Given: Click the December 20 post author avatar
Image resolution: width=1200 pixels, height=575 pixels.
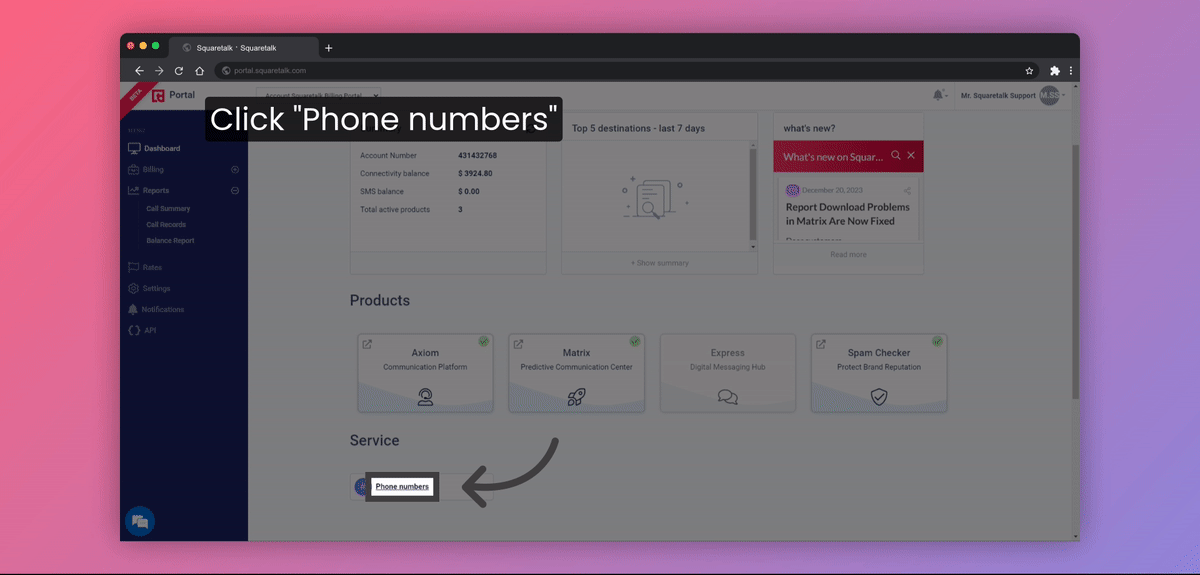Looking at the screenshot, I should tap(792, 190).
